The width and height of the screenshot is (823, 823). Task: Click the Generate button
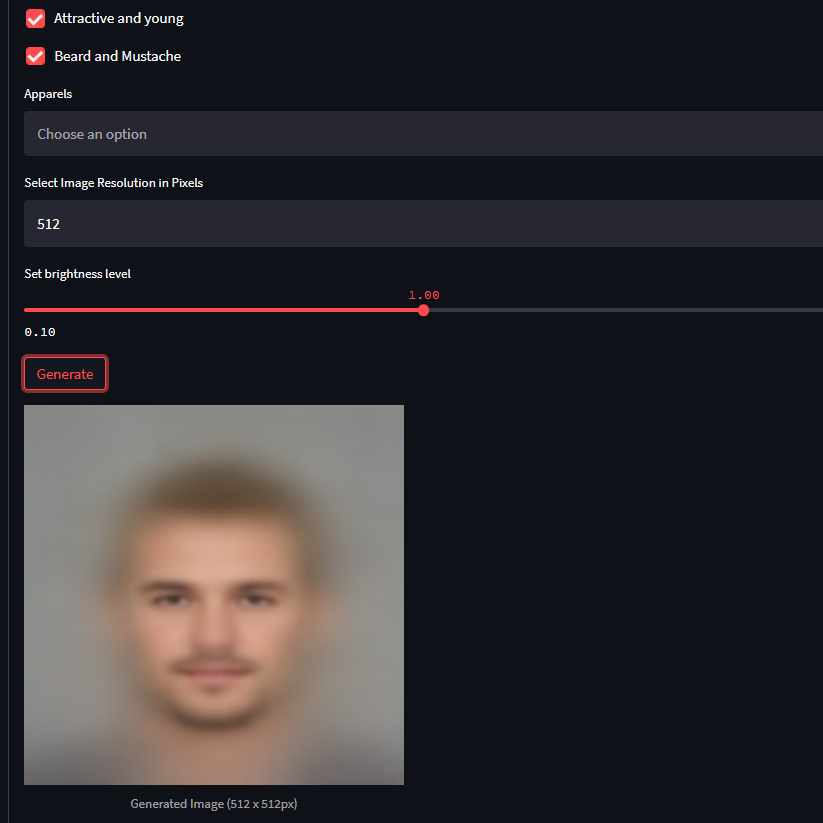65,374
